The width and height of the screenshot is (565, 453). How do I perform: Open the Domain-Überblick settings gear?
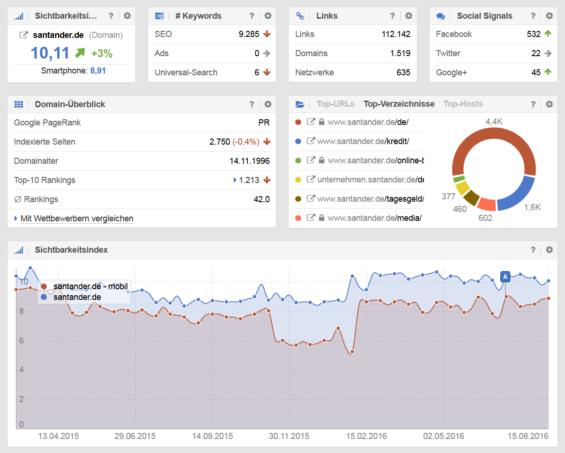coord(268,104)
